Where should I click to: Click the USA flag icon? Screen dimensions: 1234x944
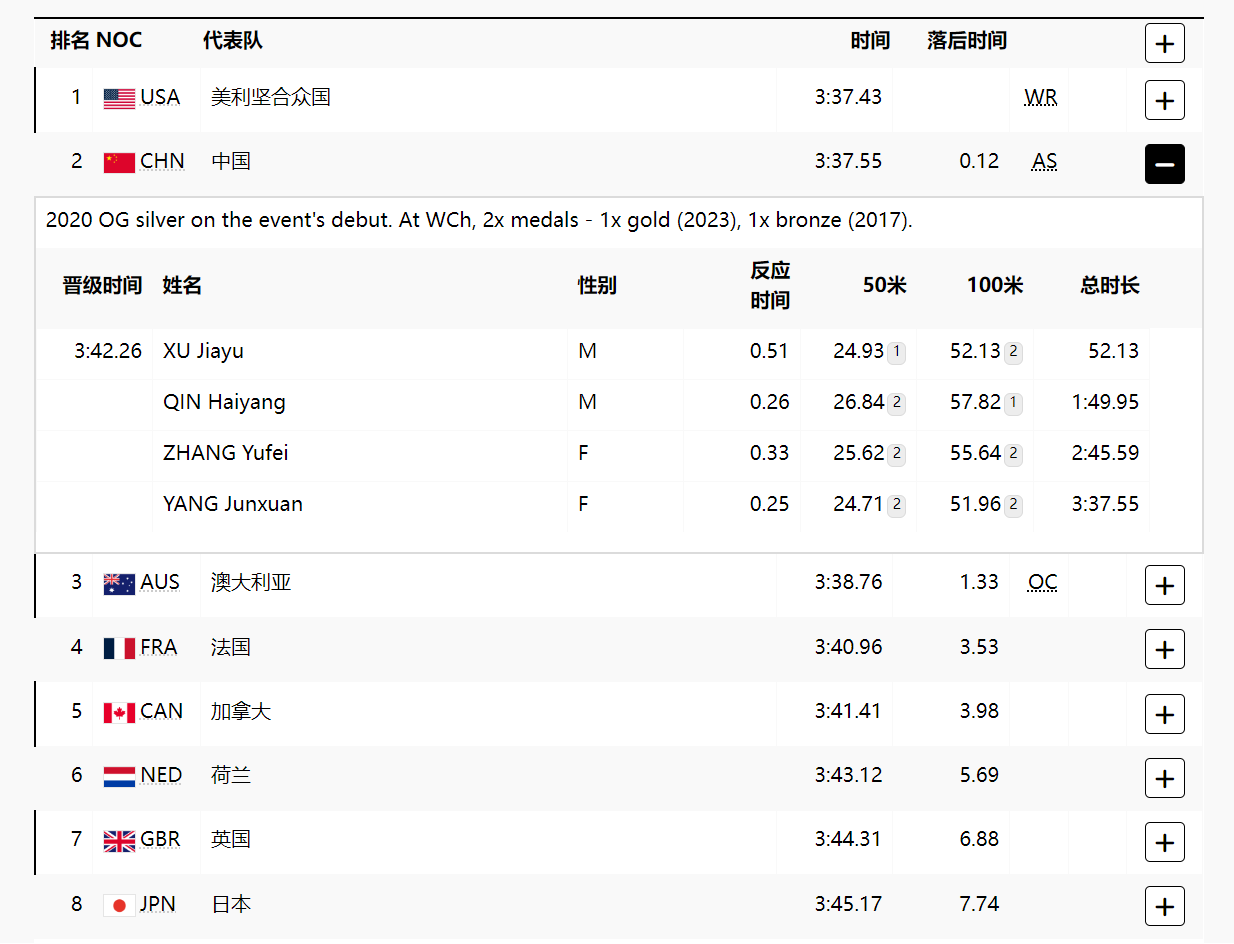pyautogui.click(x=118, y=97)
